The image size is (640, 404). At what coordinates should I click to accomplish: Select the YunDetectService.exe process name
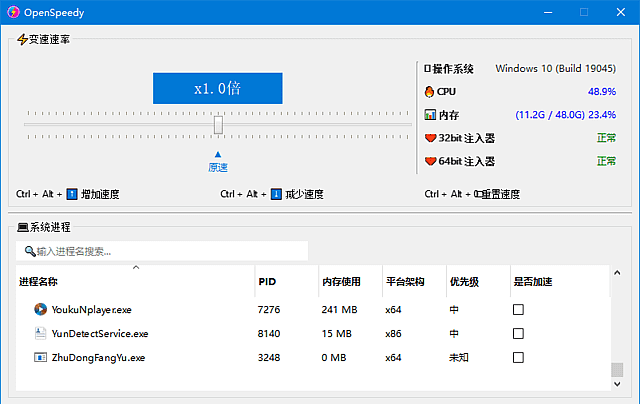(x=100, y=334)
